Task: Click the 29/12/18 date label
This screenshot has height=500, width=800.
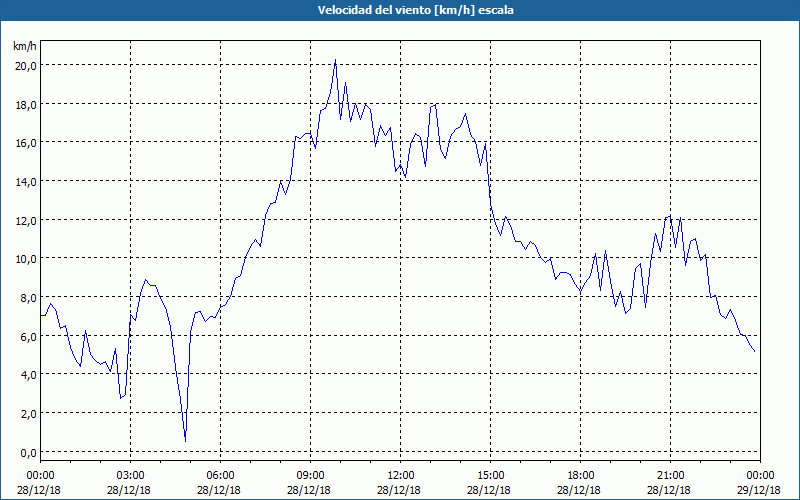Action: 759,490
